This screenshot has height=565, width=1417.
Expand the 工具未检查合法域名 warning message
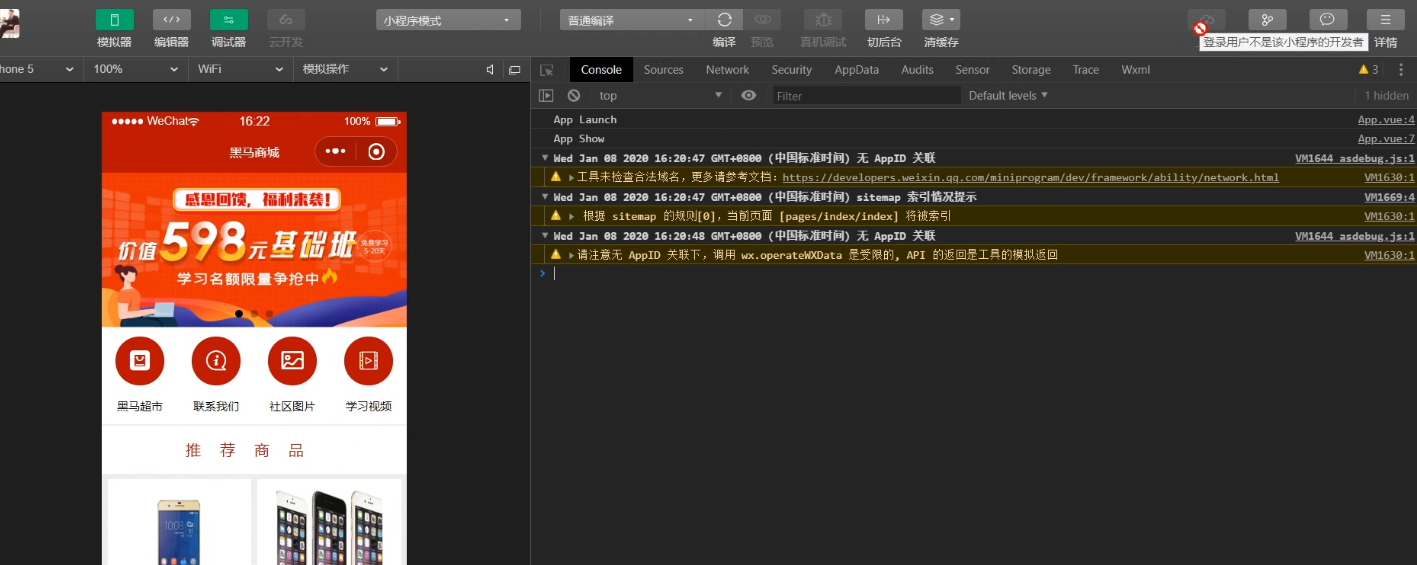[572, 178]
